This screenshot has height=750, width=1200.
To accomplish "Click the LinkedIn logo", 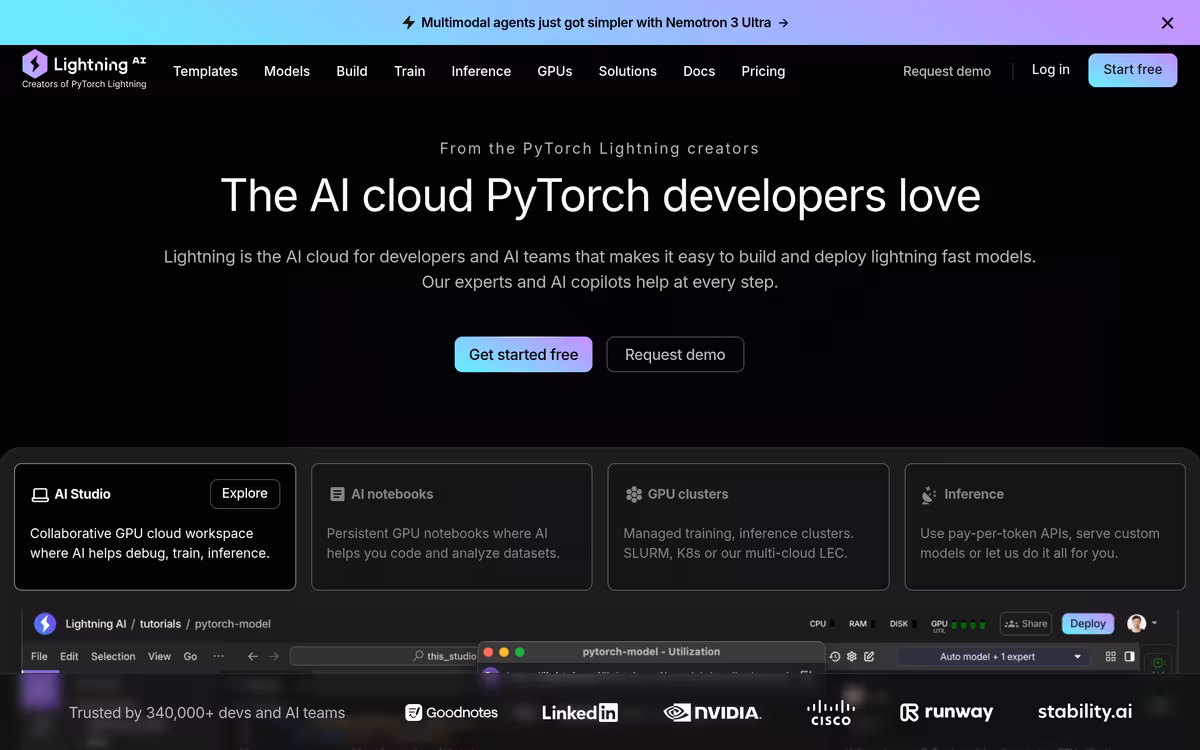I will tap(580, 713).
